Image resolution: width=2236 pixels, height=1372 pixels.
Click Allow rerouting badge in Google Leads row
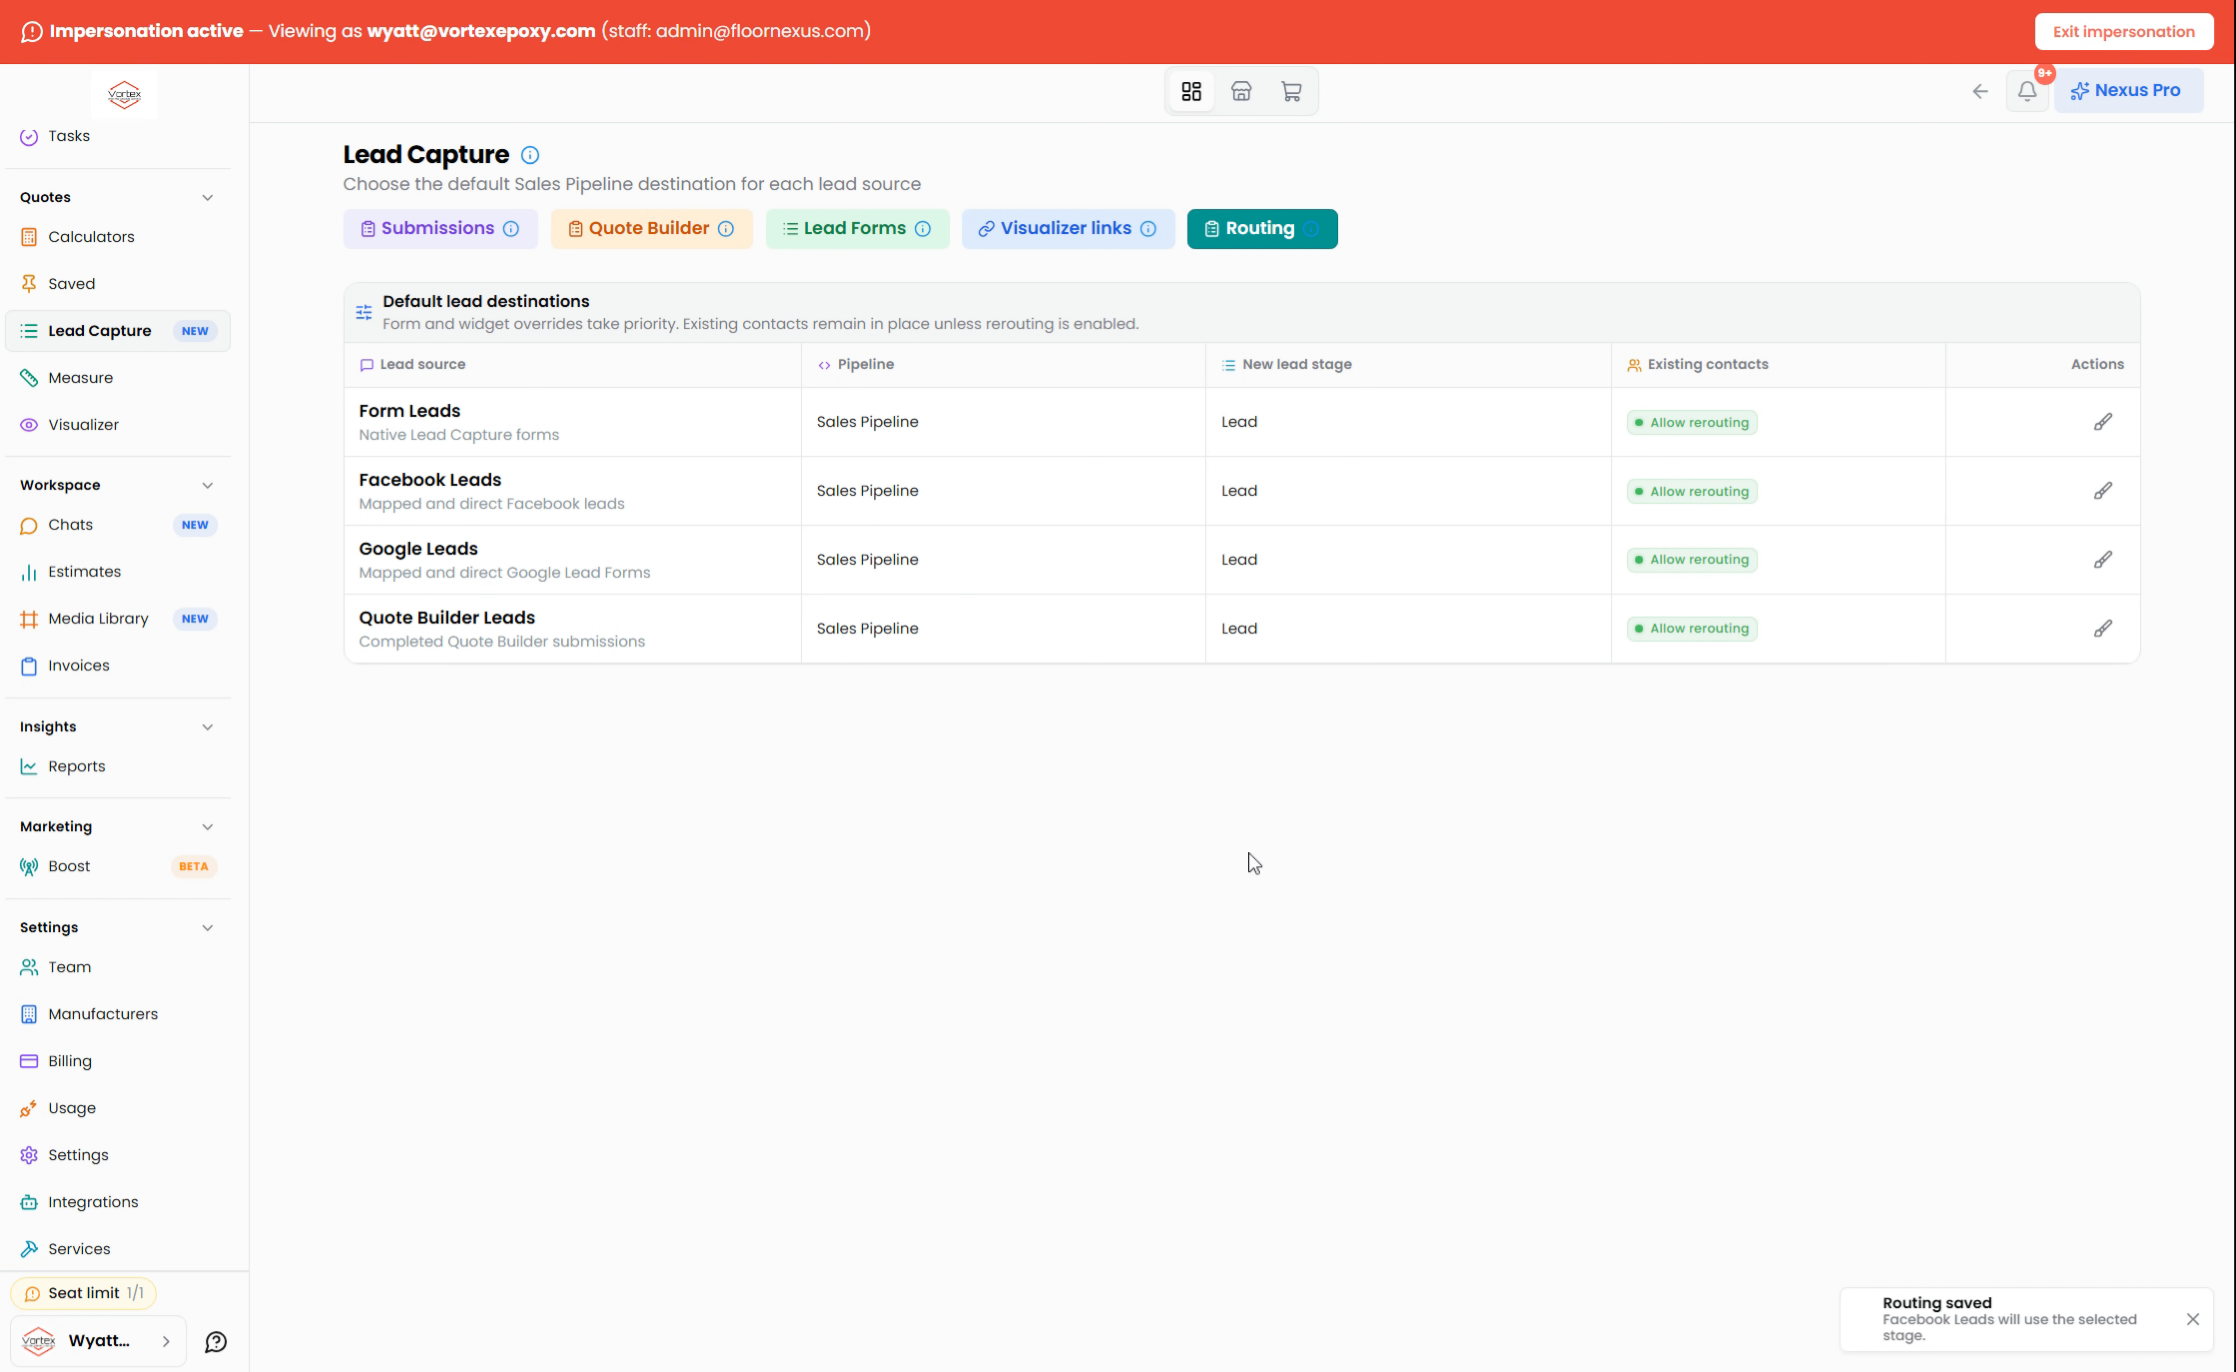(1692, 560)
